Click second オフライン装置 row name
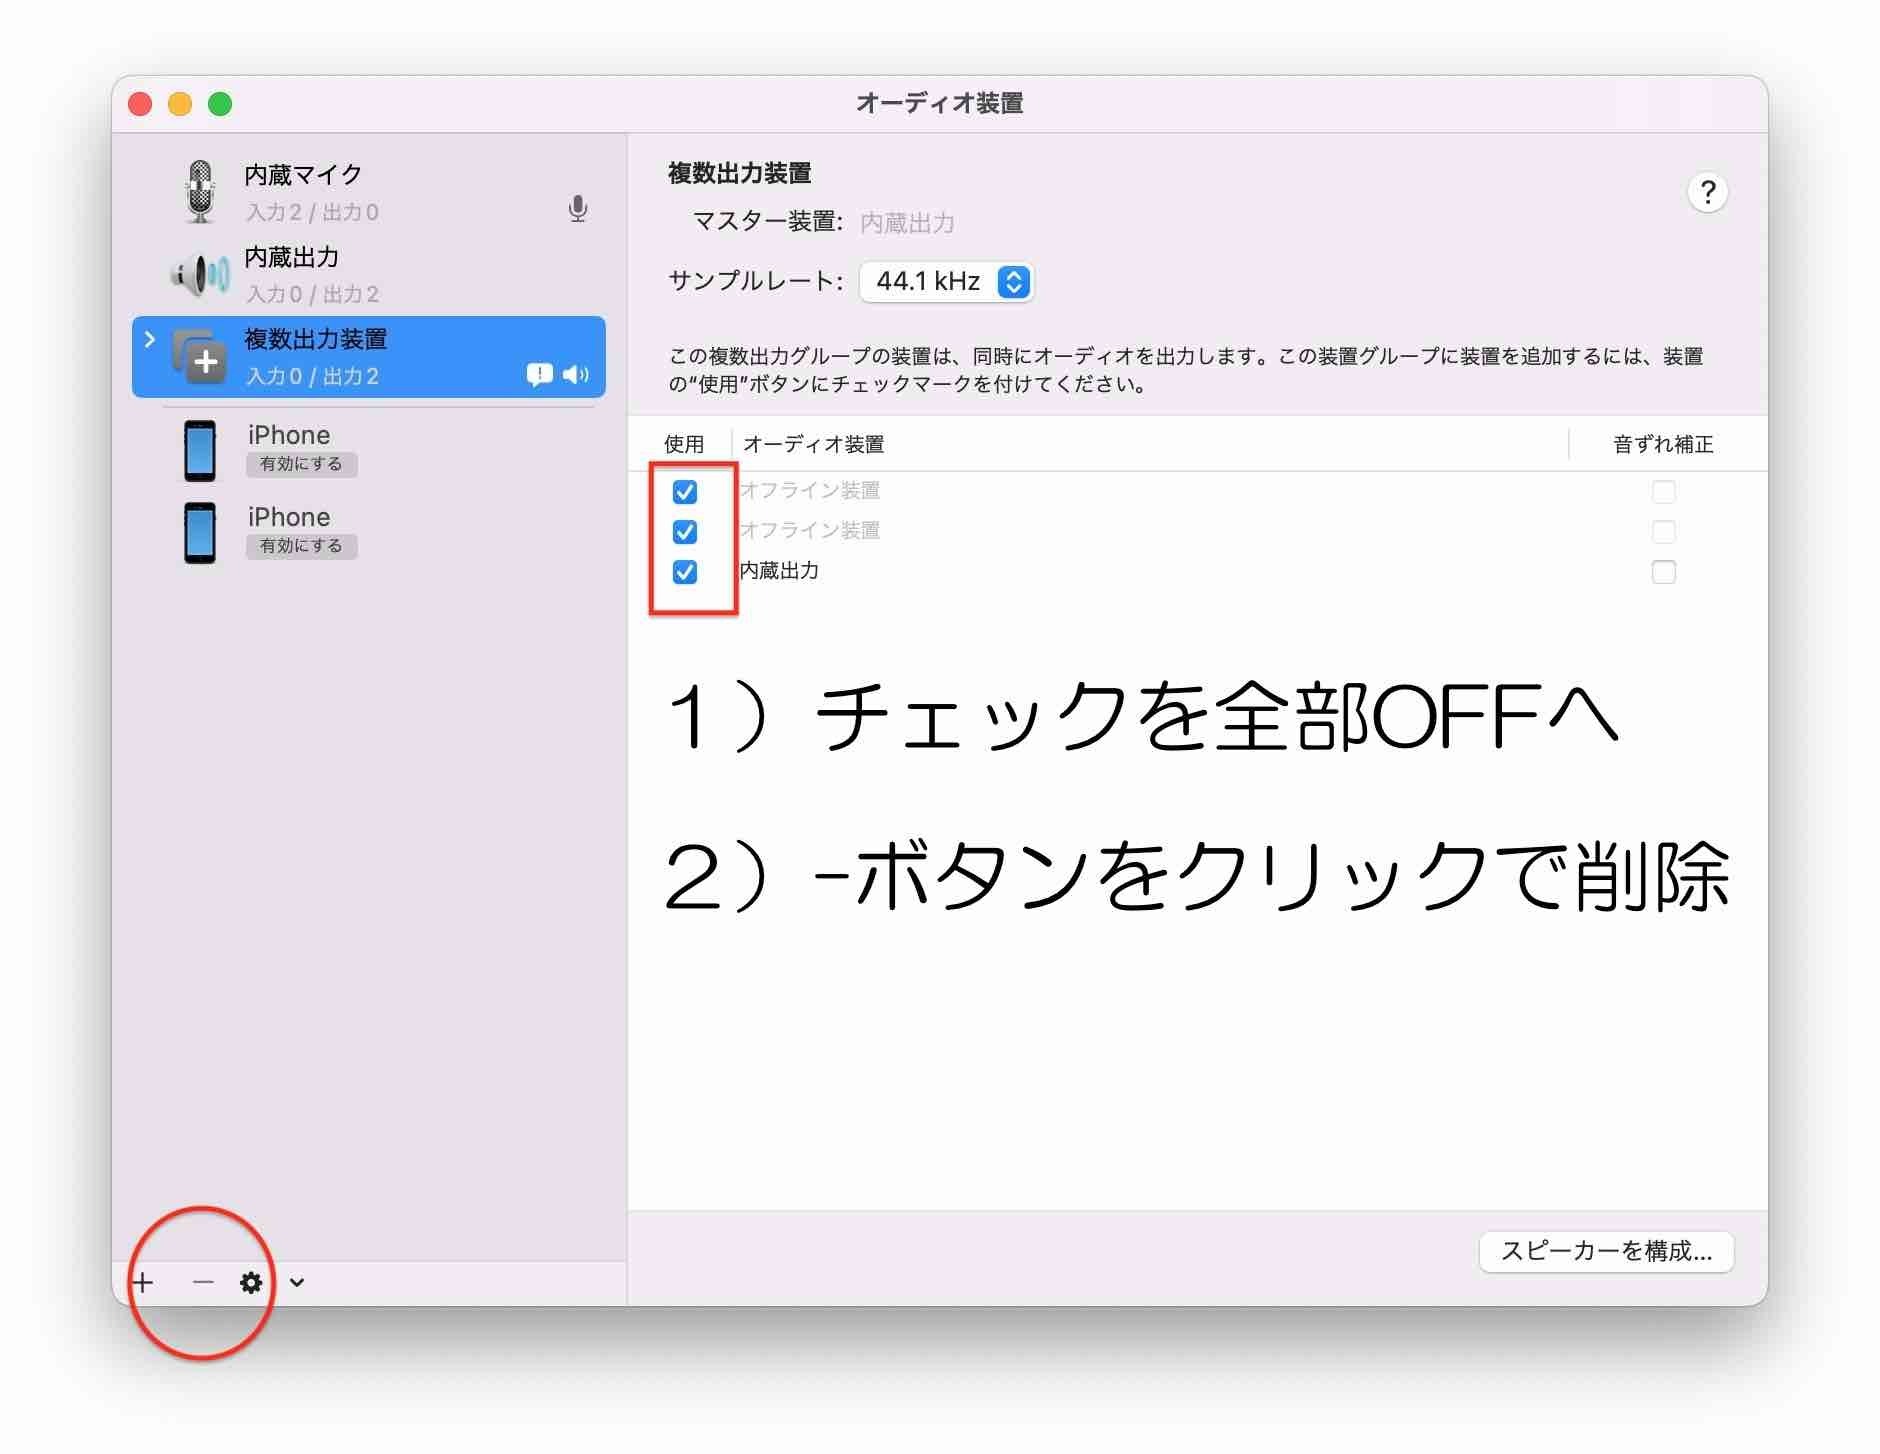The image size is (1880, 1454). pyautogui.click(x=810, y=531)
